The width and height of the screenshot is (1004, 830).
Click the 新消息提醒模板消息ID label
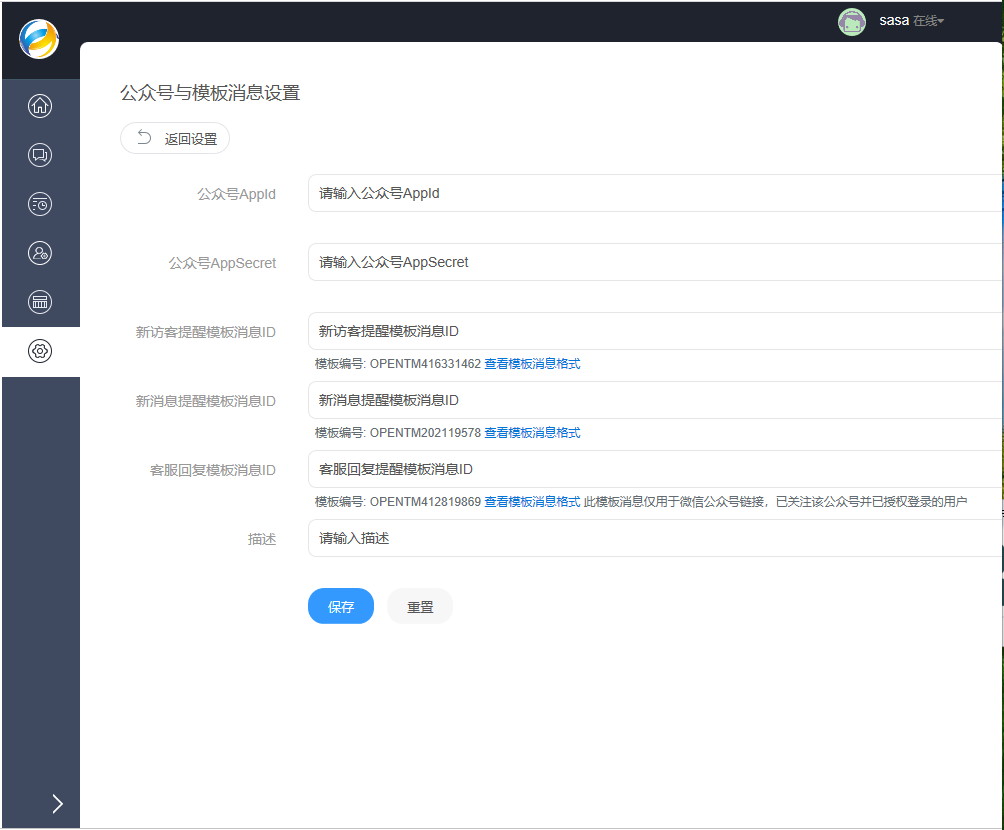[206, 402]
